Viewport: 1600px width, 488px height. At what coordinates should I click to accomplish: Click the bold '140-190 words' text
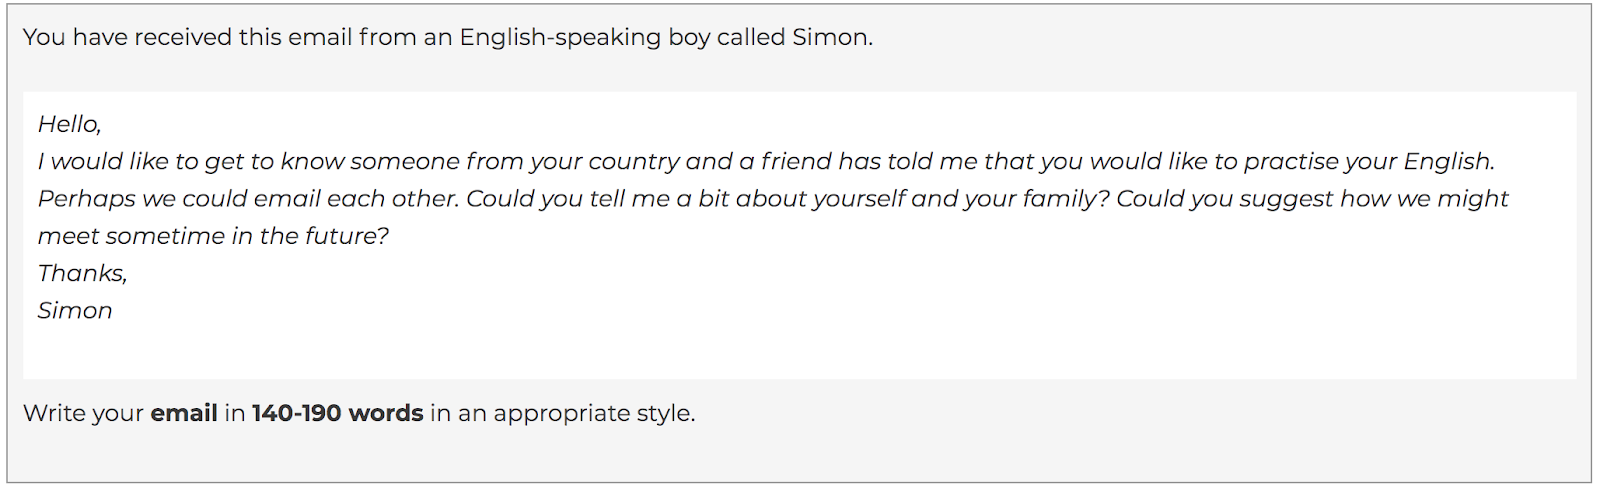coord(337,413)
